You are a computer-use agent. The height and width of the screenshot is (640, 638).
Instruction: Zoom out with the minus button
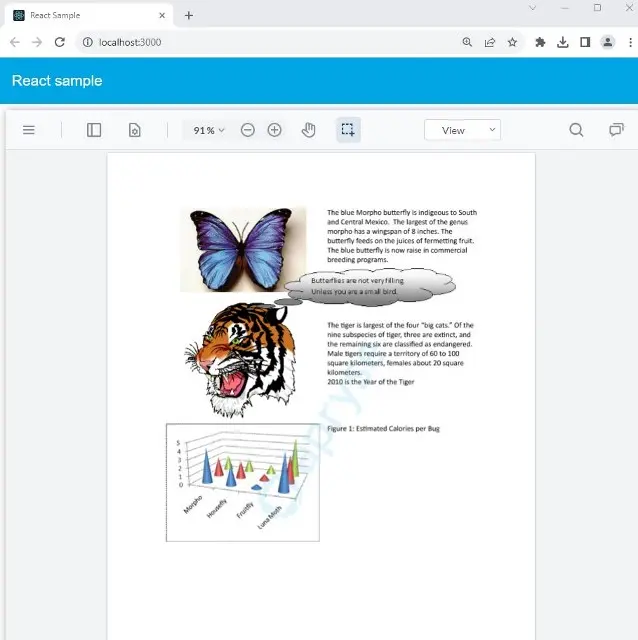pyautogui.click(x=247, y=130)
